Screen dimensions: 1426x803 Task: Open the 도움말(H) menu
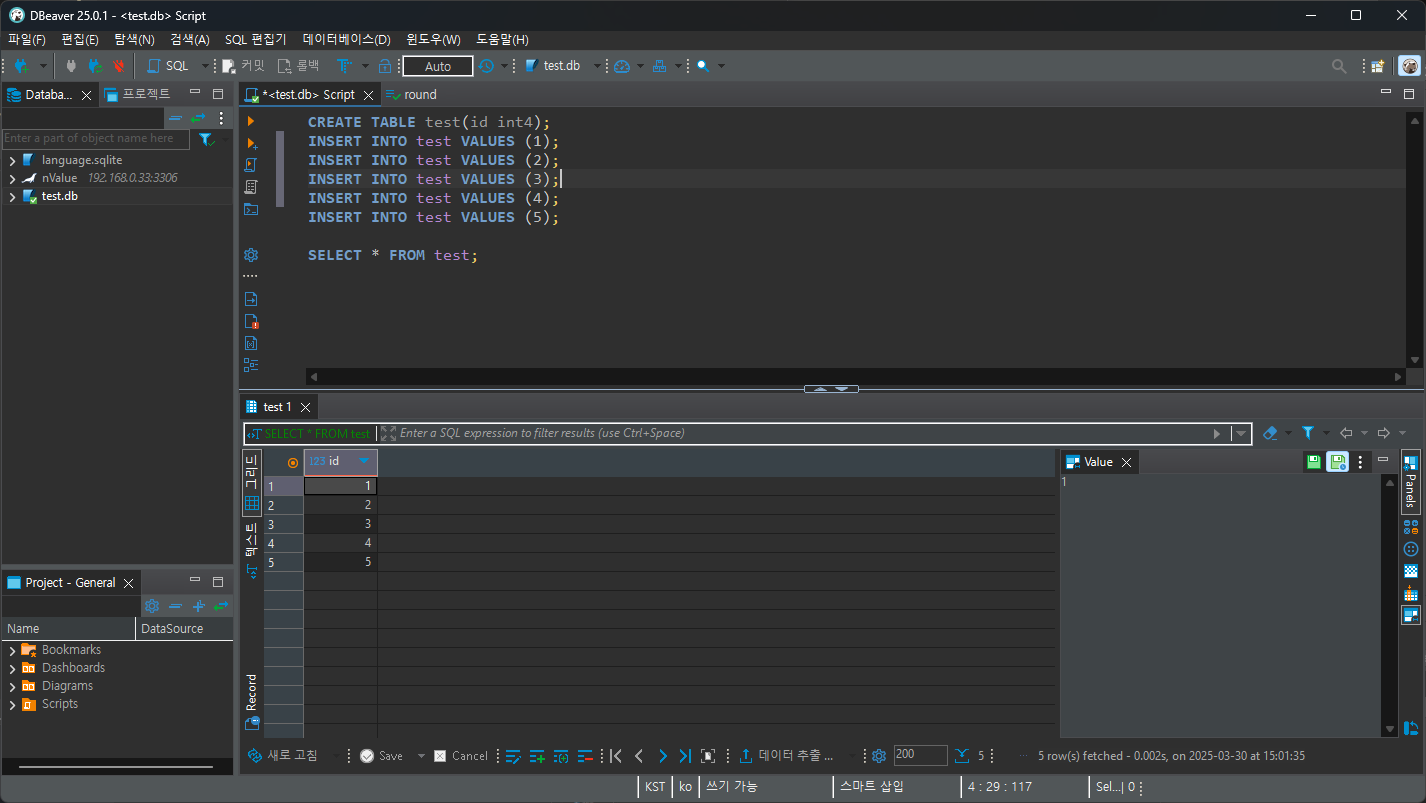click(x=502, y=40)
